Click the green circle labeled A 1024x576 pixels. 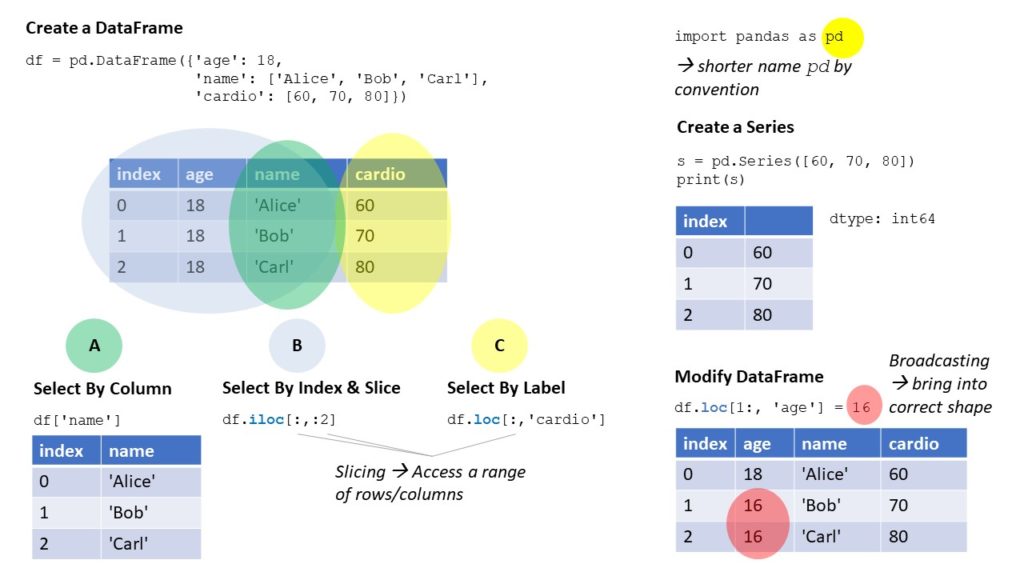(x=94, y=346)
